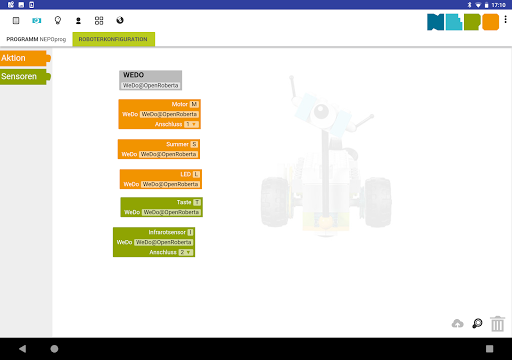This screenshot has width=512, height=360.
Task: Tap the trash bin icon
Action: pyautogui.click(x=497, y=324)
